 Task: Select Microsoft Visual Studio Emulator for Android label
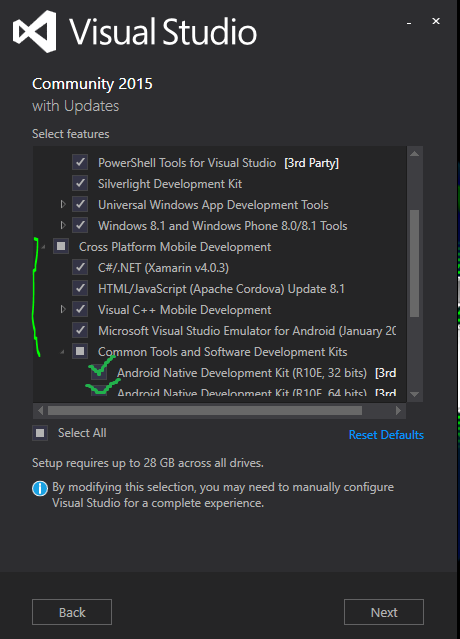pos(247,331)
